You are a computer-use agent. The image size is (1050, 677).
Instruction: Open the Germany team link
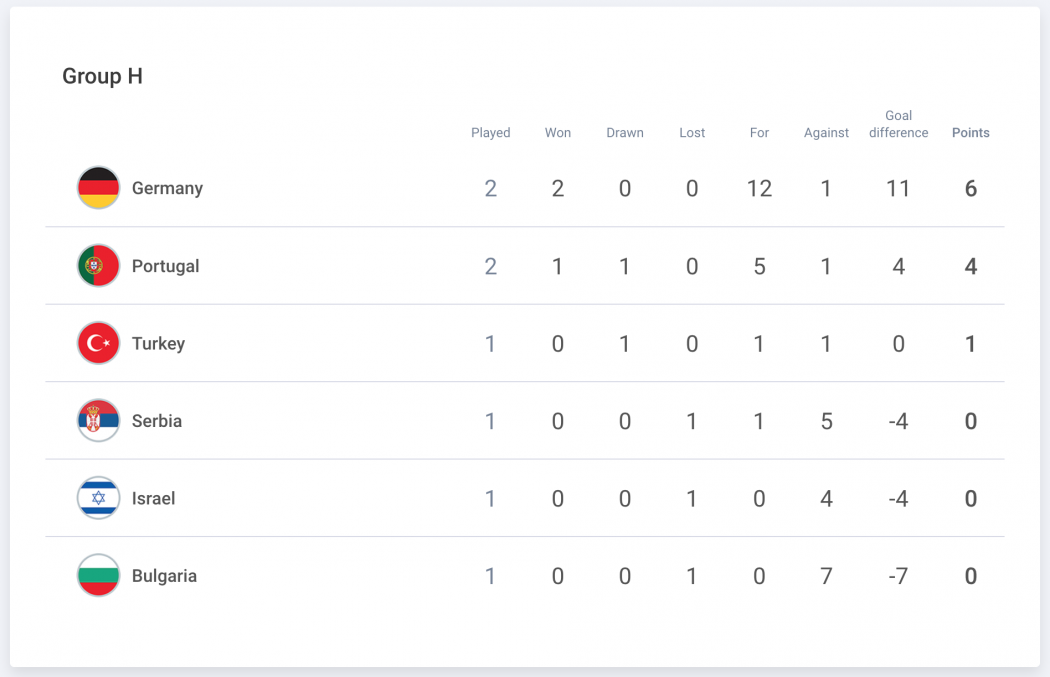167,188
